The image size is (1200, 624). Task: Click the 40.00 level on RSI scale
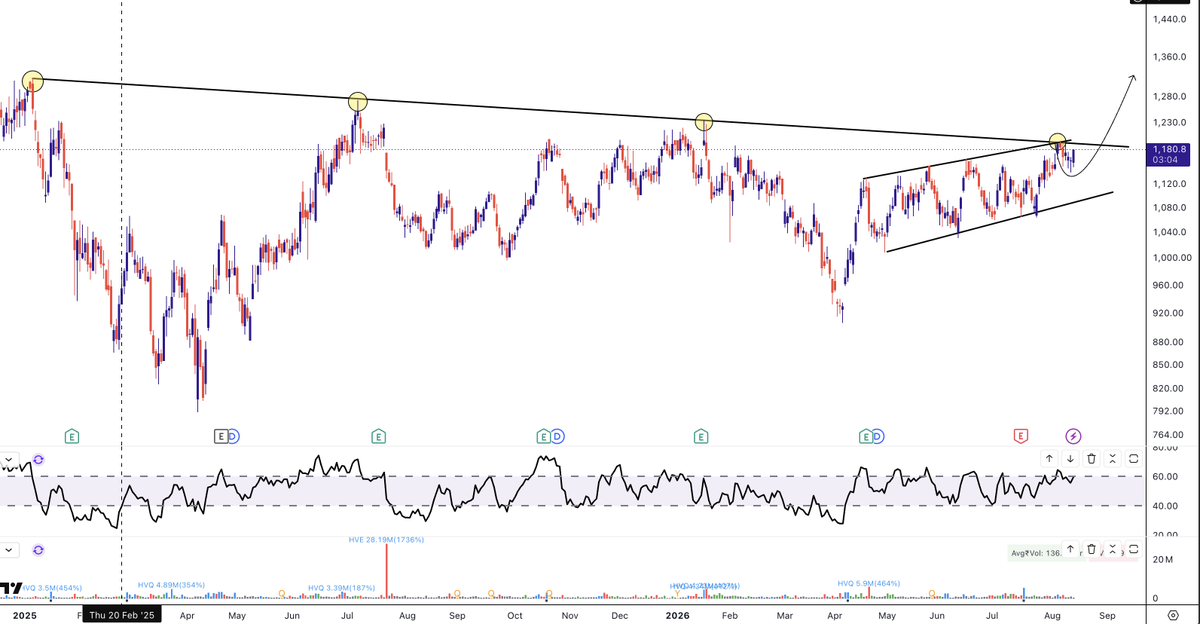(1166, 505)
